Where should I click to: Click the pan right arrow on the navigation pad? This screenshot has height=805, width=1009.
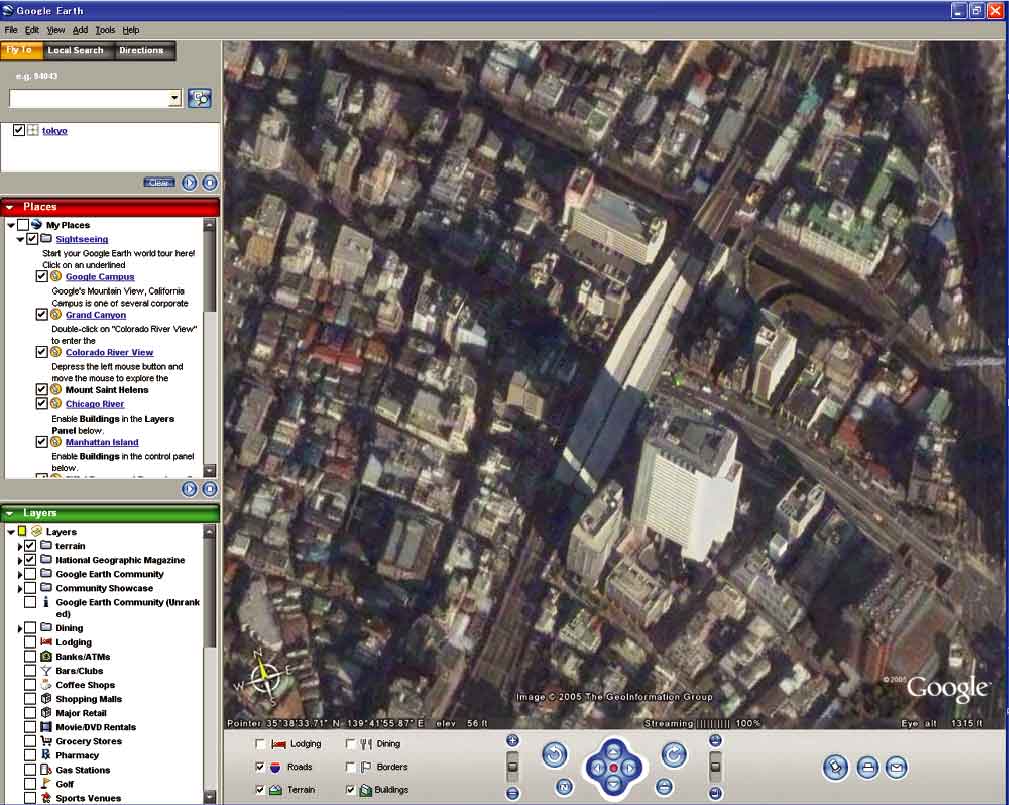[x=630, y=768]
